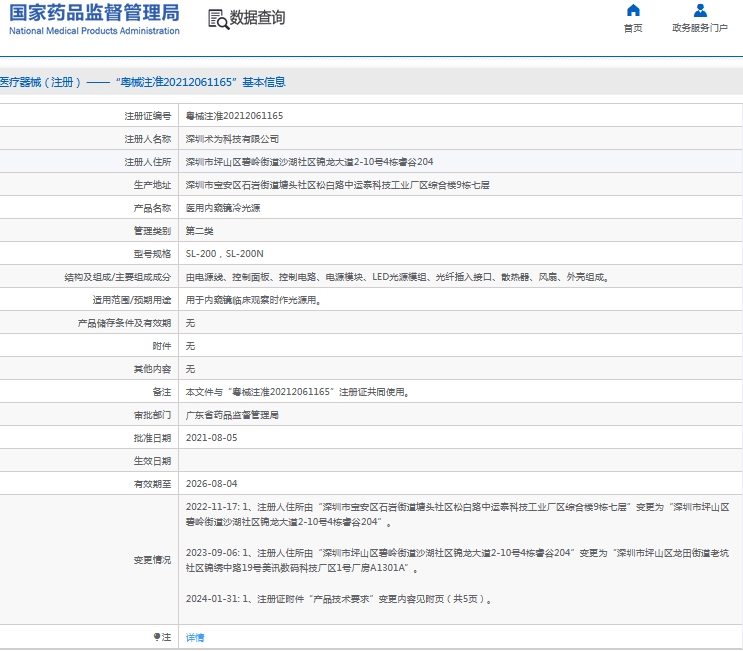The width and height of the screenshot is (743, 651).
Task: Click the 产品储存条件及有效期 row label
Action: [124, 323]
